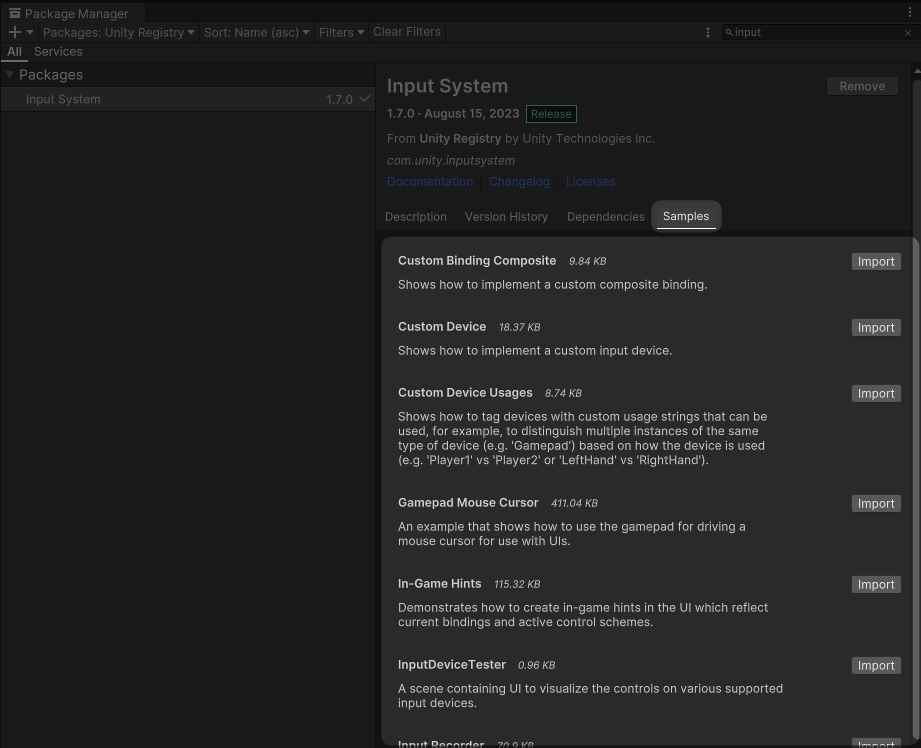Click the 18.37 KB size label
Viewport: 921px width, 748px height.
coord(519,327)
